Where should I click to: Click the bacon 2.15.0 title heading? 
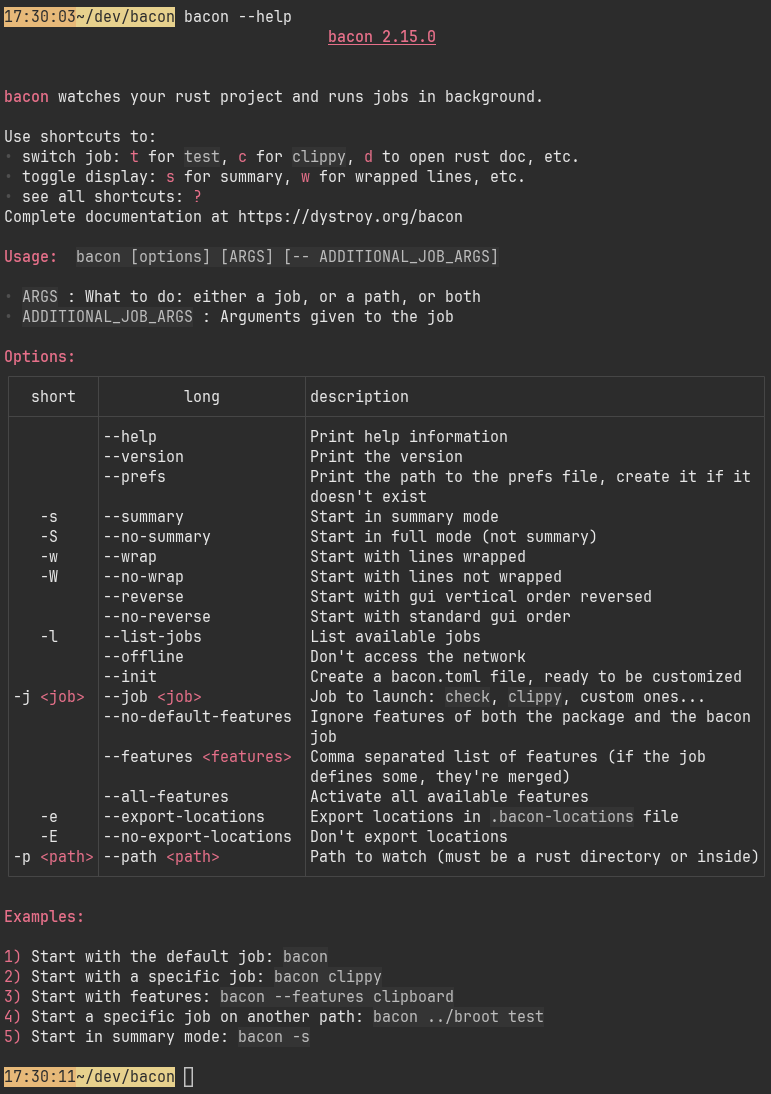[382, 36]
